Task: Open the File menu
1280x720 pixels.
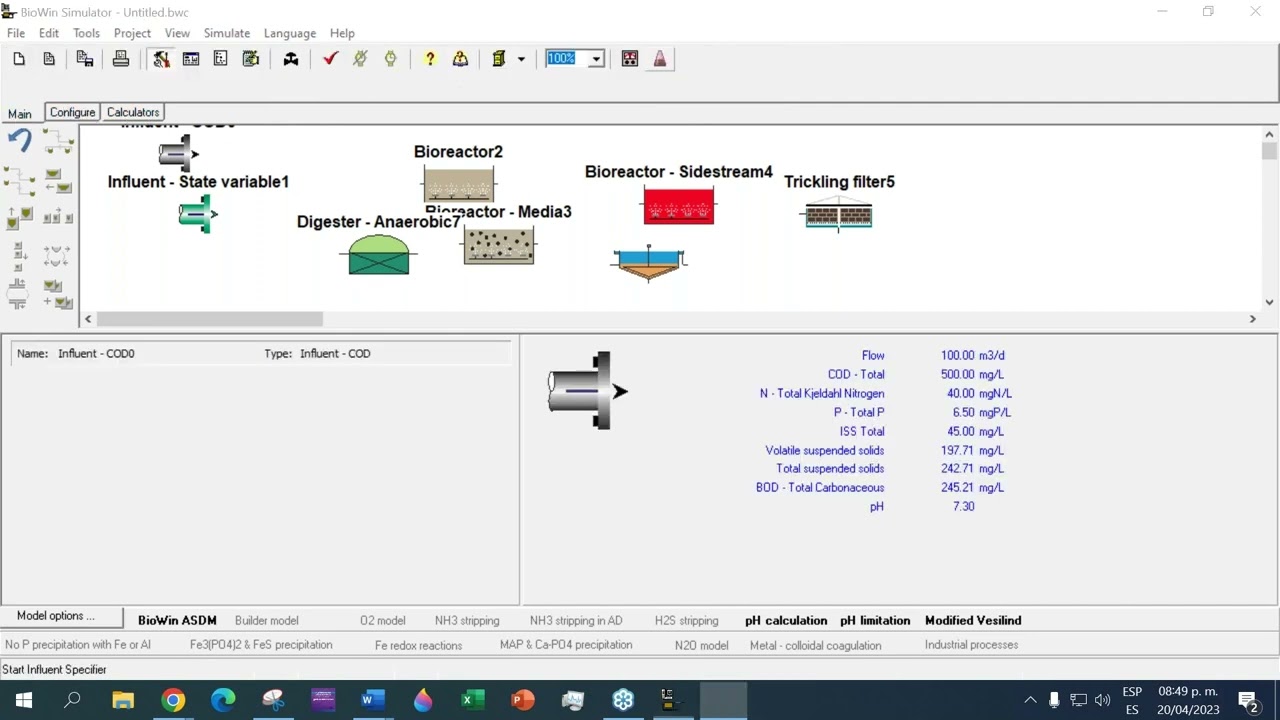Action: click(x=16, y=33)
